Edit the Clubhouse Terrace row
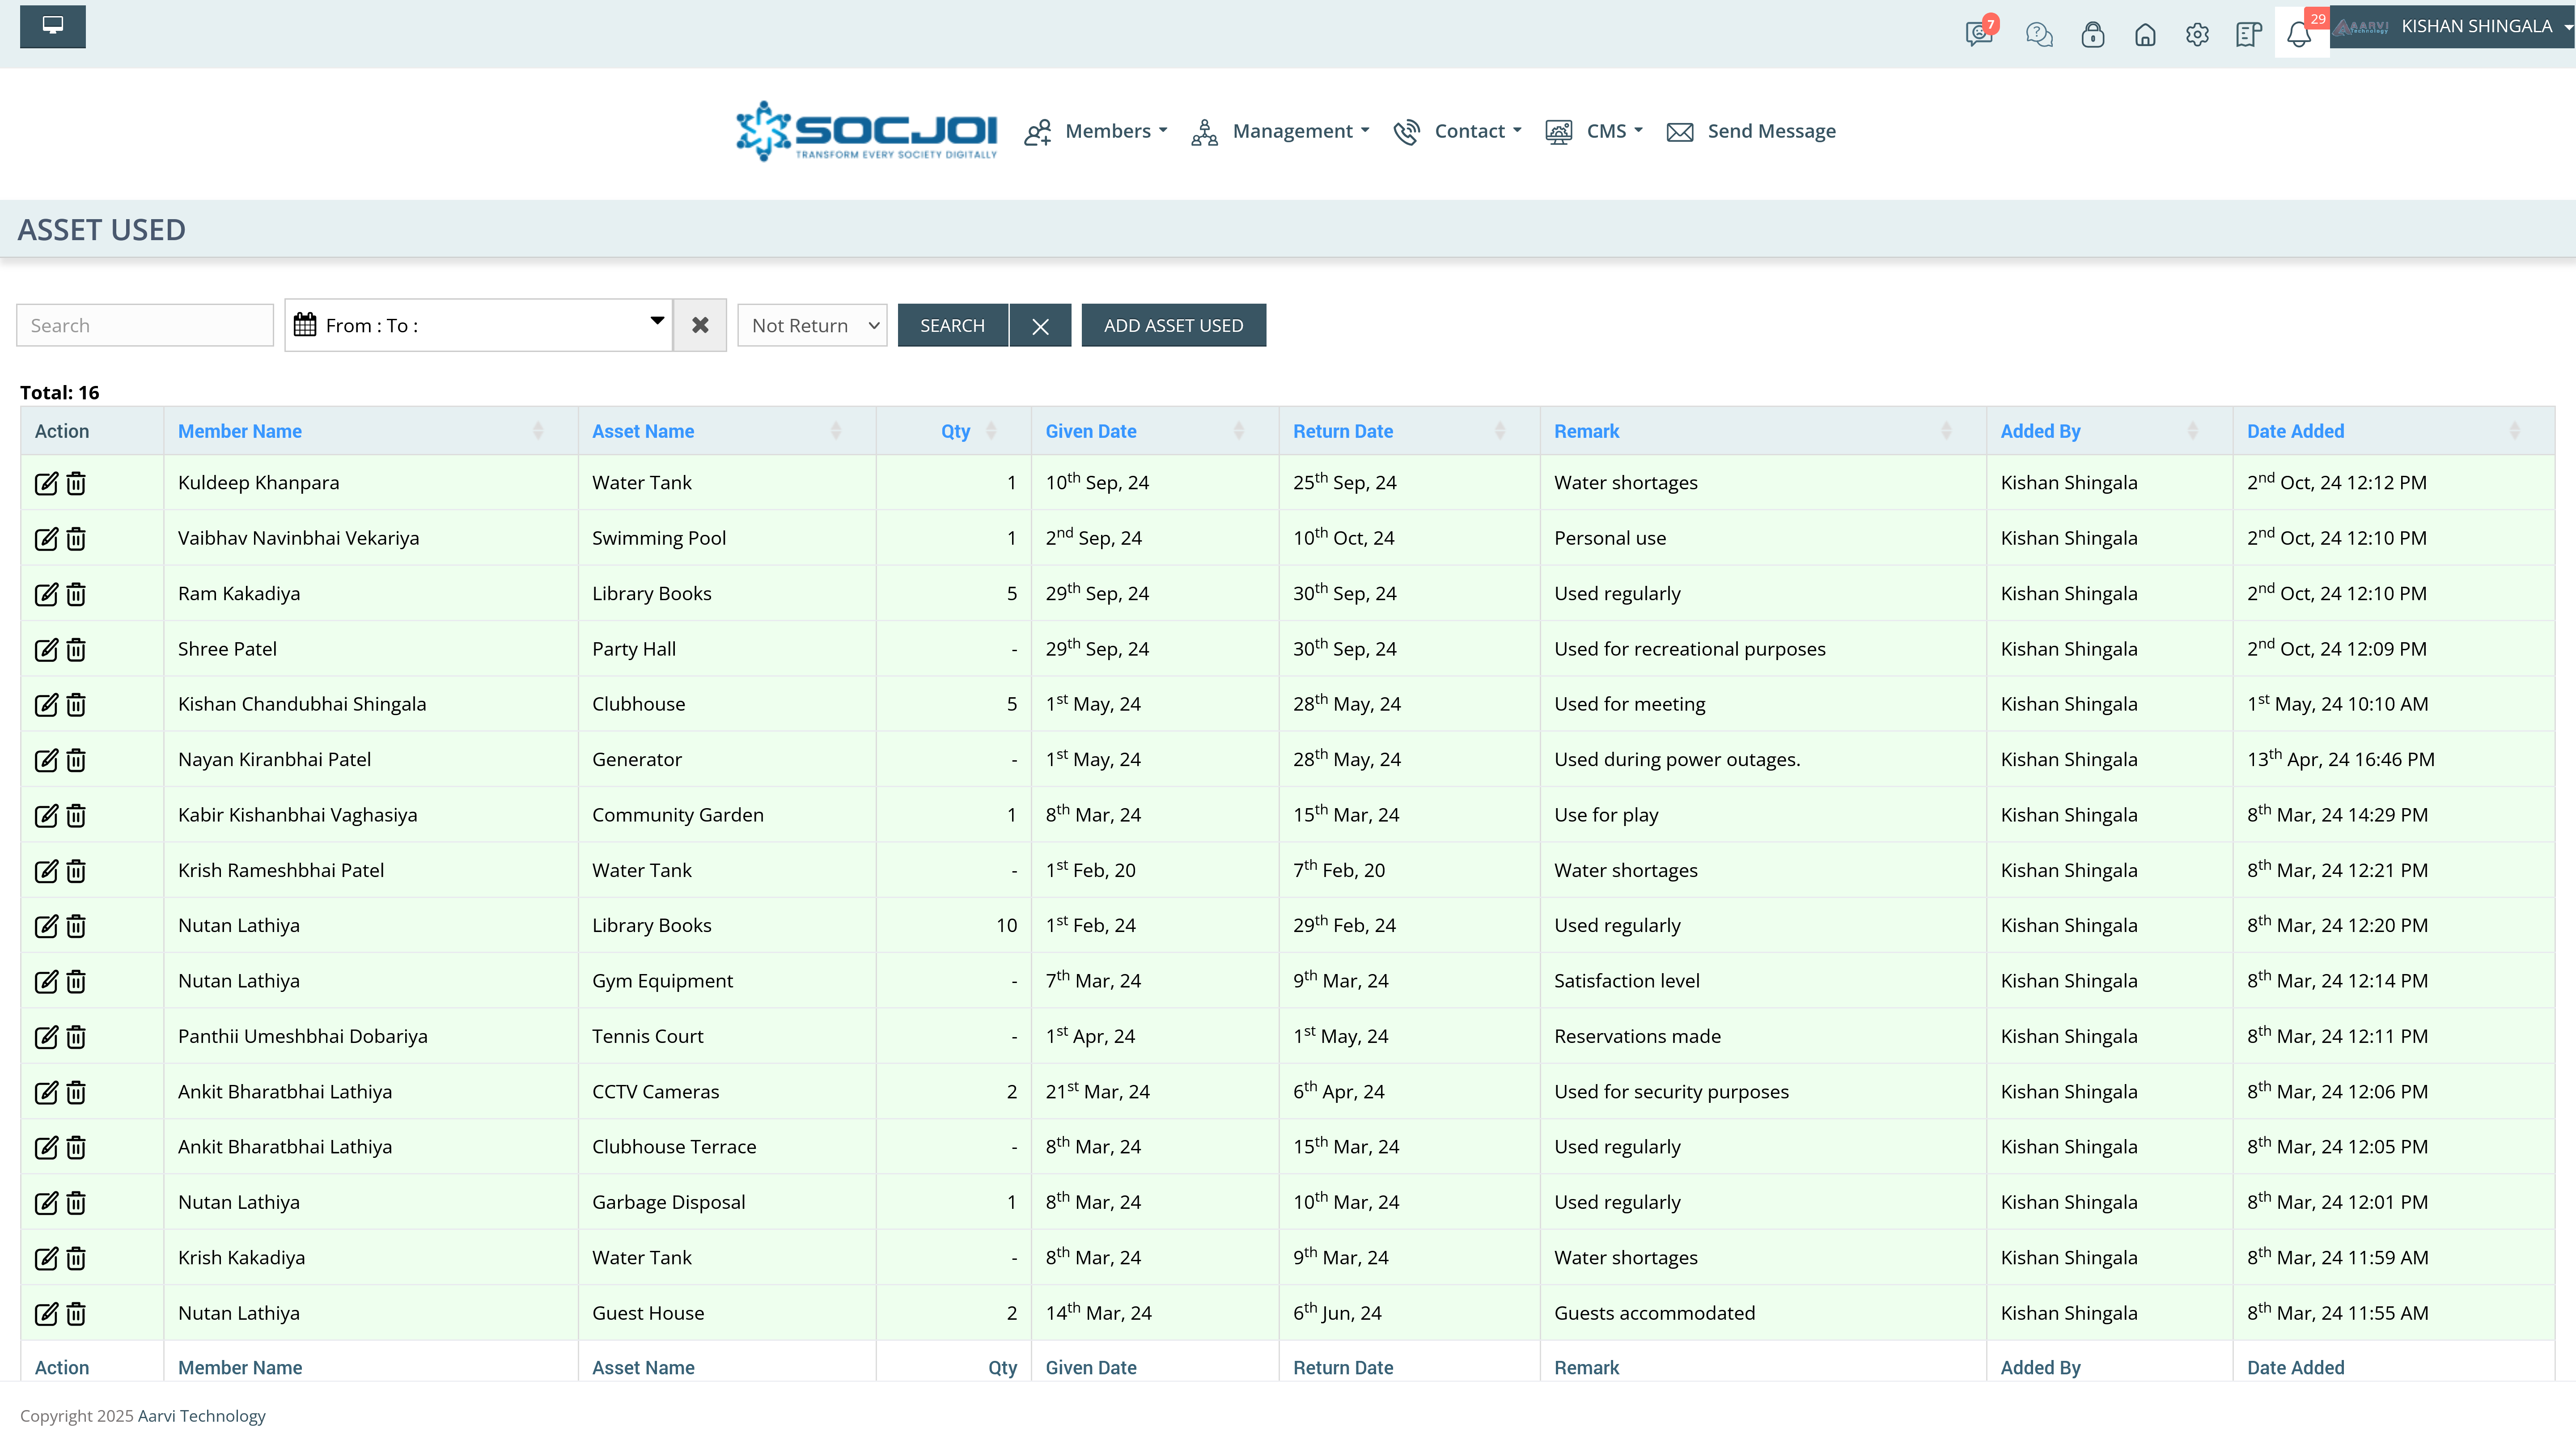Screen dimensions: 2576x1449 46,1148
